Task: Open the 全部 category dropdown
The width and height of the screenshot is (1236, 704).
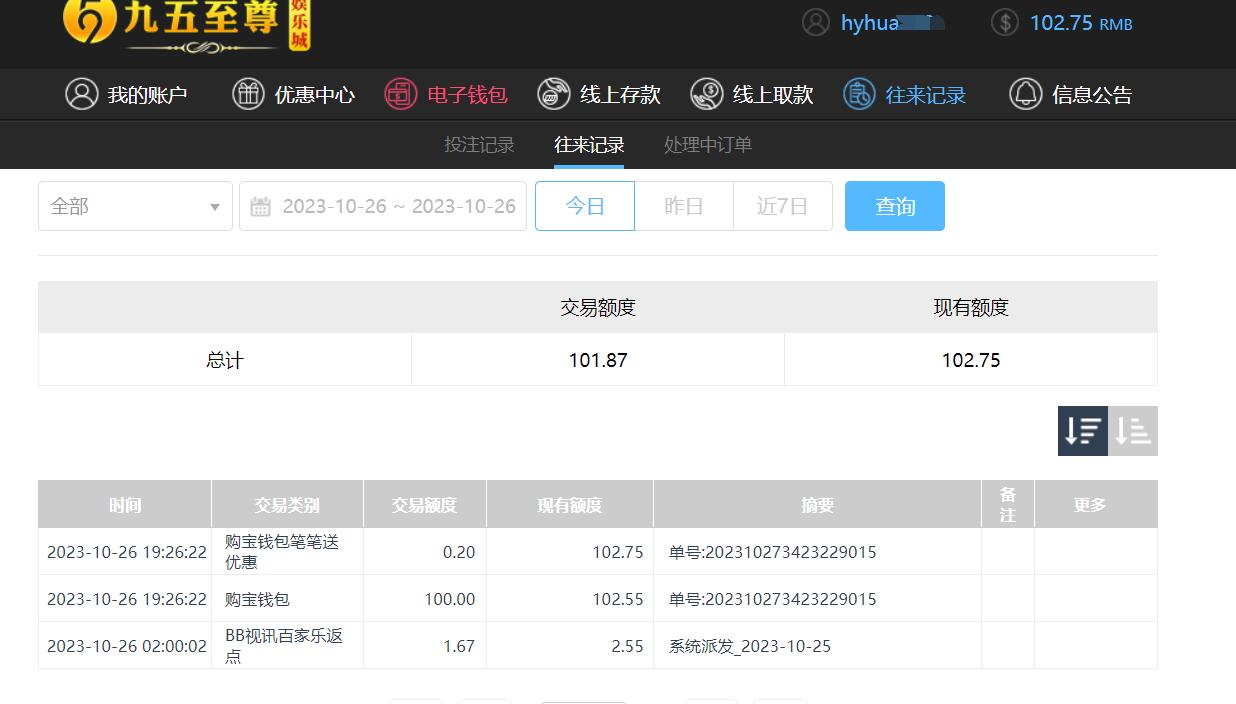Action: (x=135, y=206)
